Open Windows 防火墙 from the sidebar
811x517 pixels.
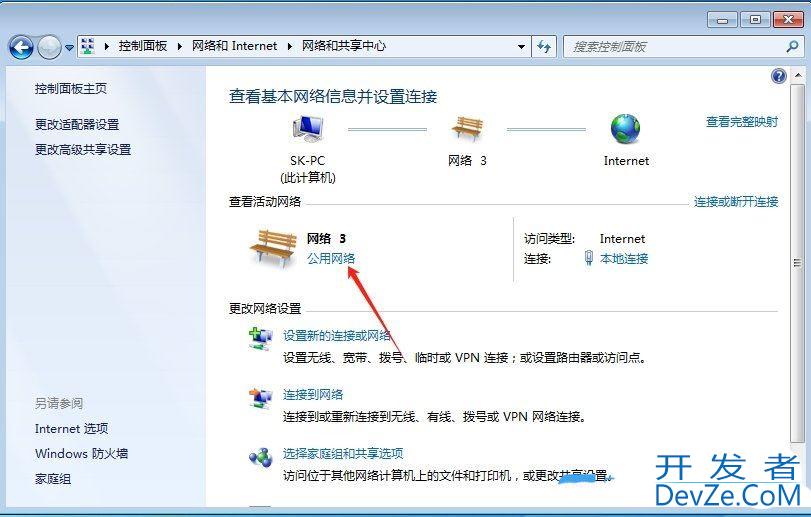pyautogui.click(x=81, y=453)
